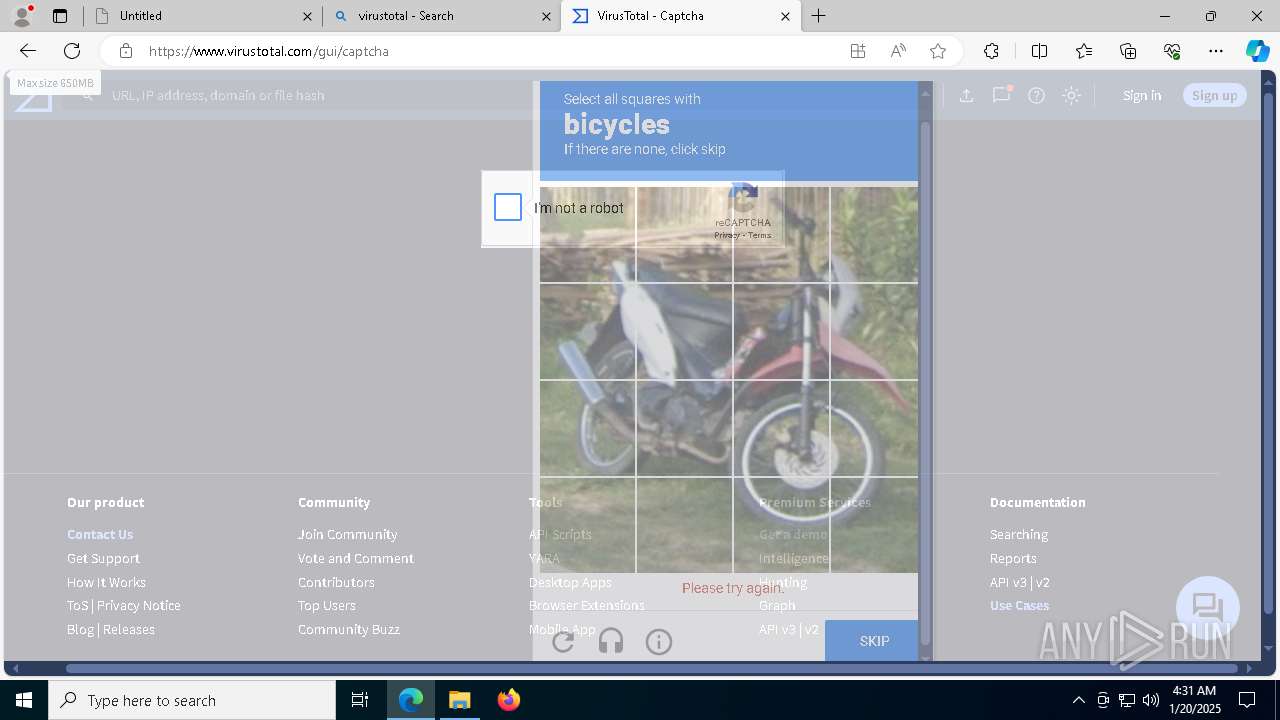Open the volume speaker tray icon

pos(1150,700)
